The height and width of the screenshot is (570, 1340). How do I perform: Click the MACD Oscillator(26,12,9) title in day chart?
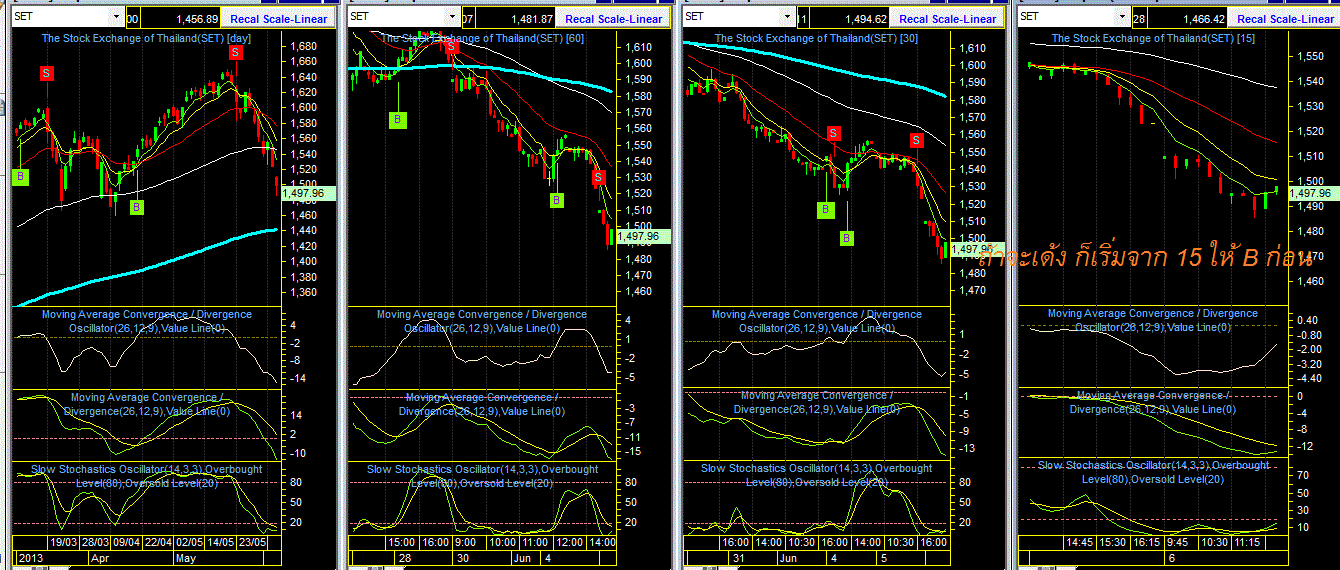[x=147, y=321]
